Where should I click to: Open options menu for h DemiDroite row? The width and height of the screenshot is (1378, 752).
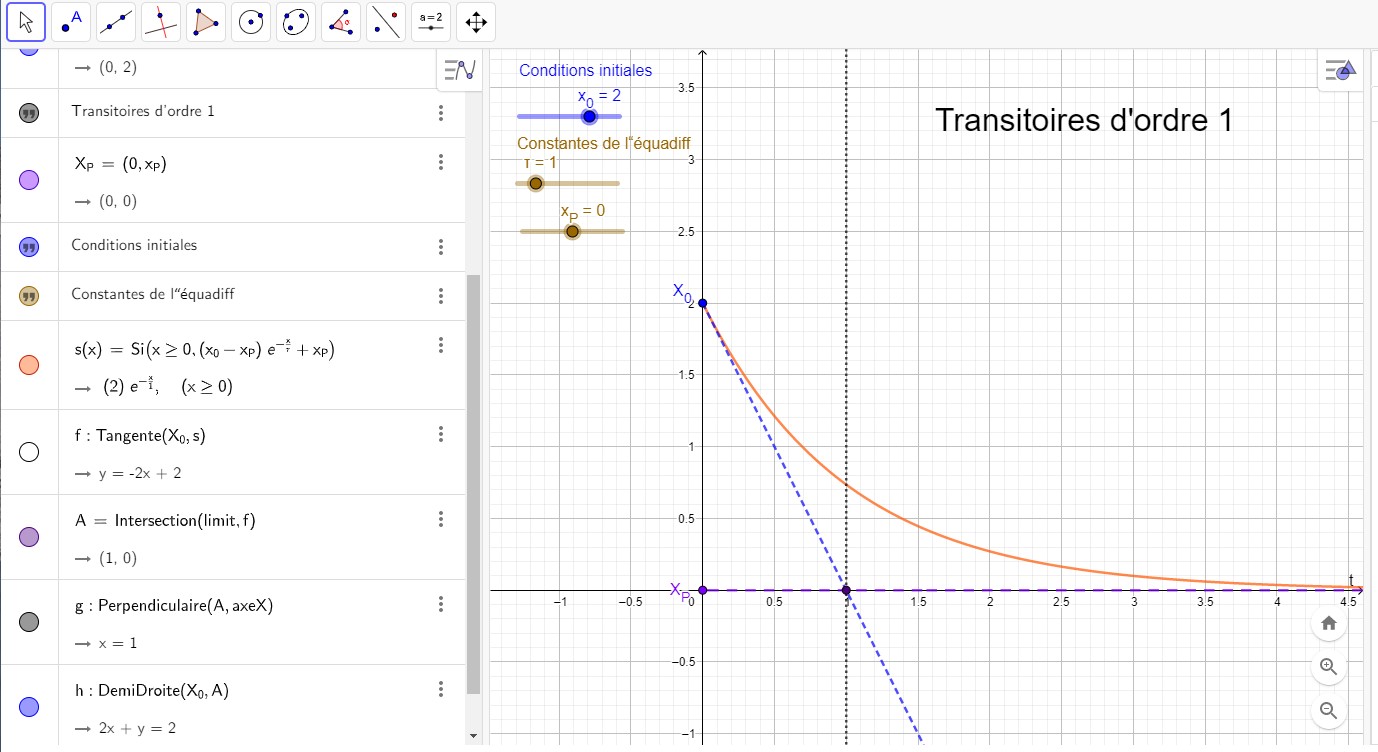click(x=441, y=689)
